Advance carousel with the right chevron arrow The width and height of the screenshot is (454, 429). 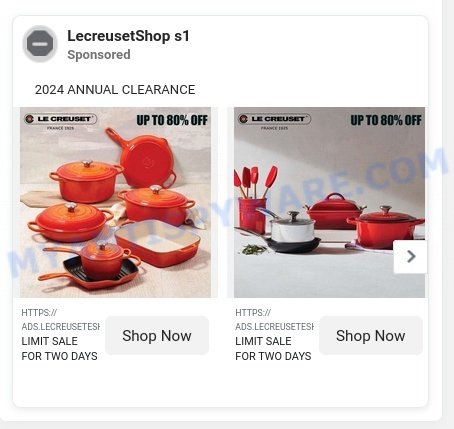pos(410,256)
